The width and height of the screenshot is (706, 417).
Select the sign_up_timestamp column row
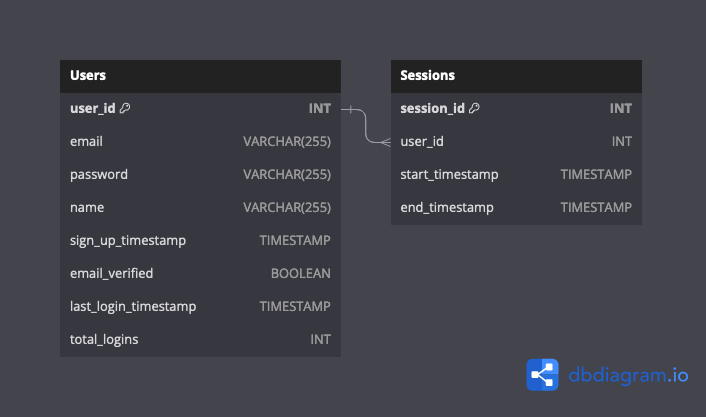(200, 240)
